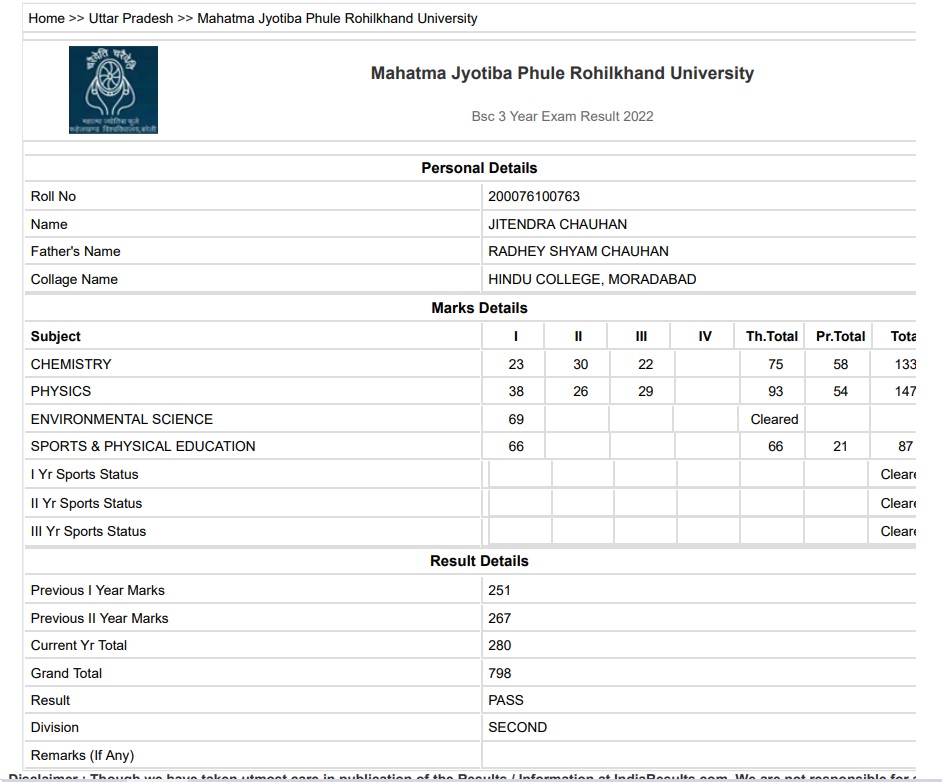The image size is (942, 782).
Task: Click Sports practical total 21
Action: (840, 446)
